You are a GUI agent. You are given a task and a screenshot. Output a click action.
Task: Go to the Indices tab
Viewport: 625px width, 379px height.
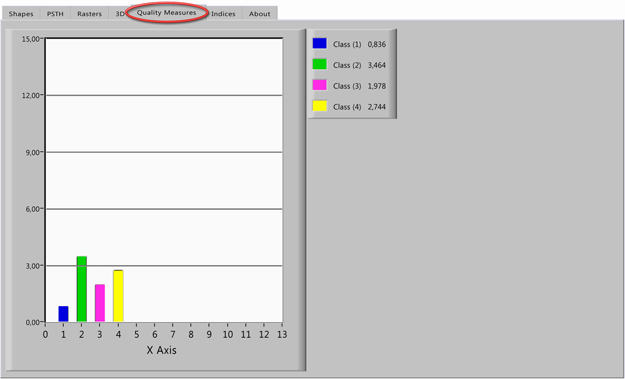223,14
